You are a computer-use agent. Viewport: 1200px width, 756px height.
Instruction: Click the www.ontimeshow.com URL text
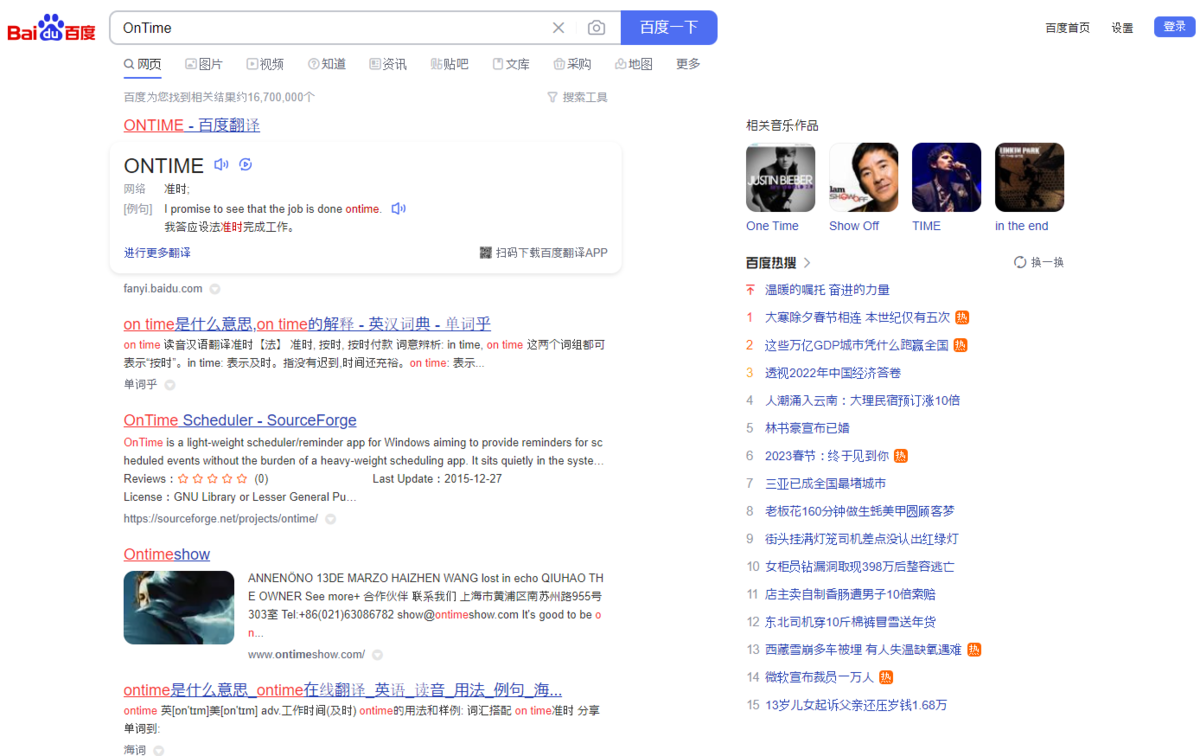[x=306, y=655]
